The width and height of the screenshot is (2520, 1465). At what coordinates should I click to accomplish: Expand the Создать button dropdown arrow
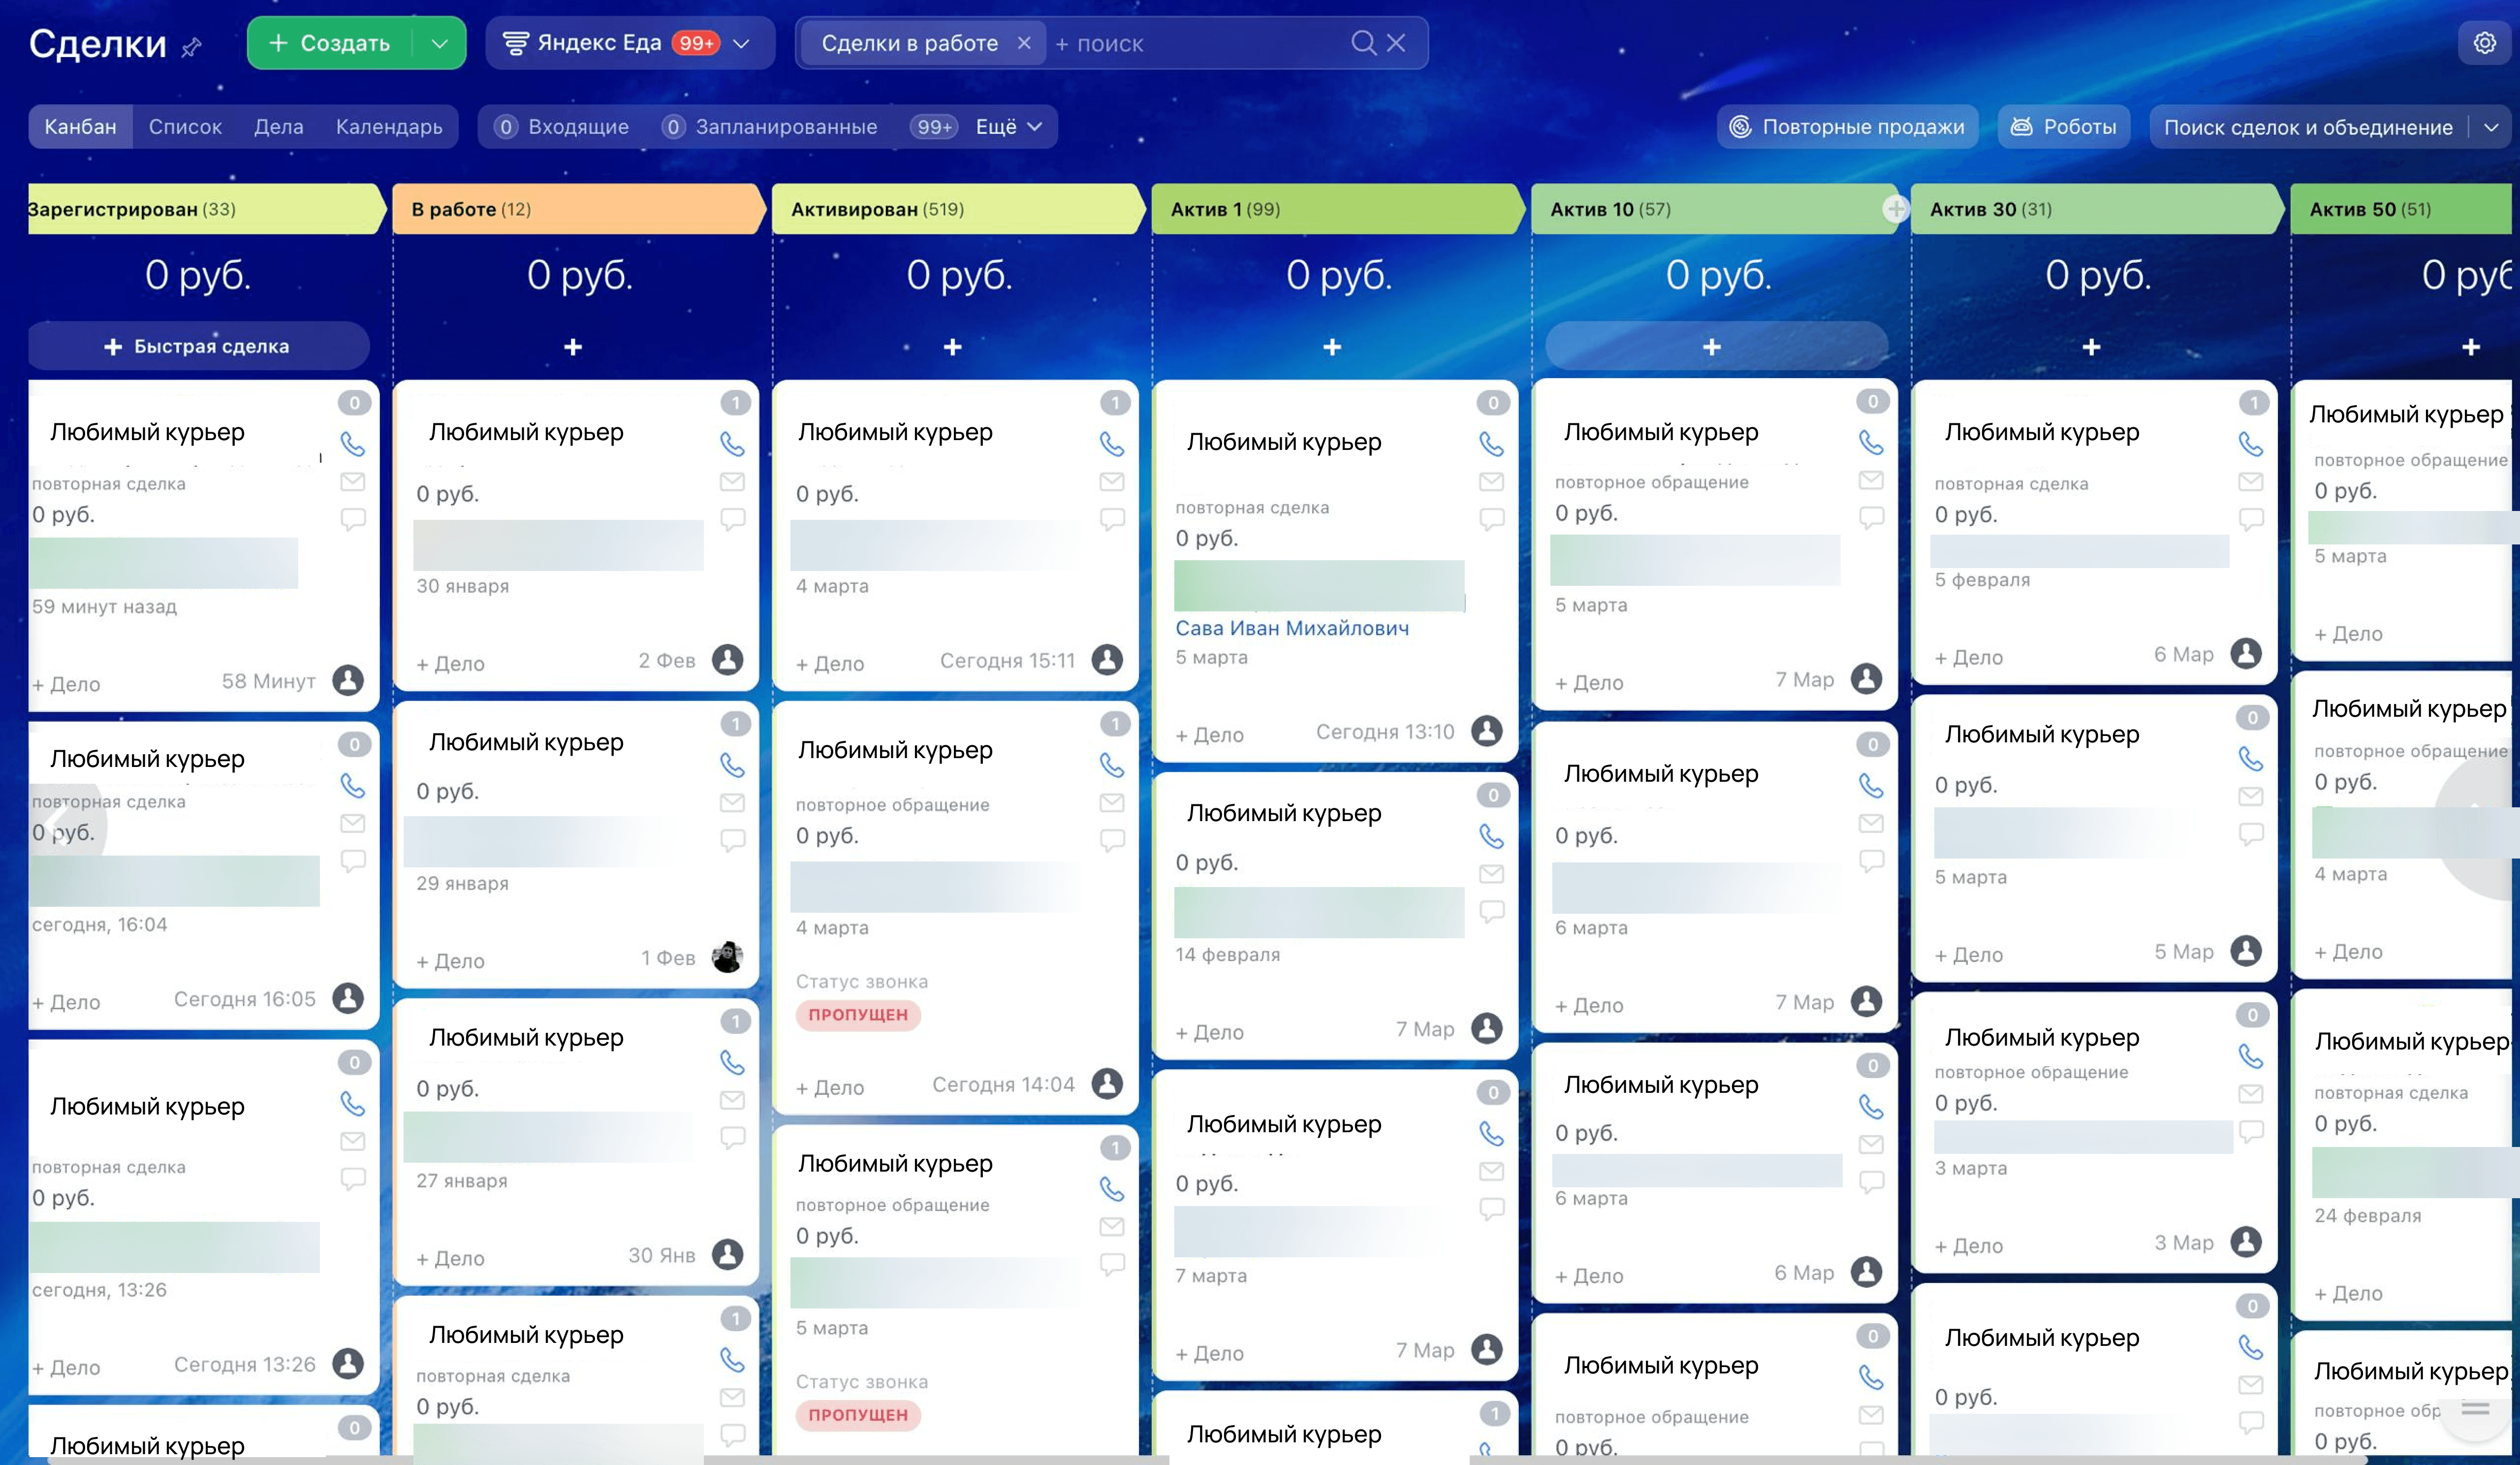(439, 43)
